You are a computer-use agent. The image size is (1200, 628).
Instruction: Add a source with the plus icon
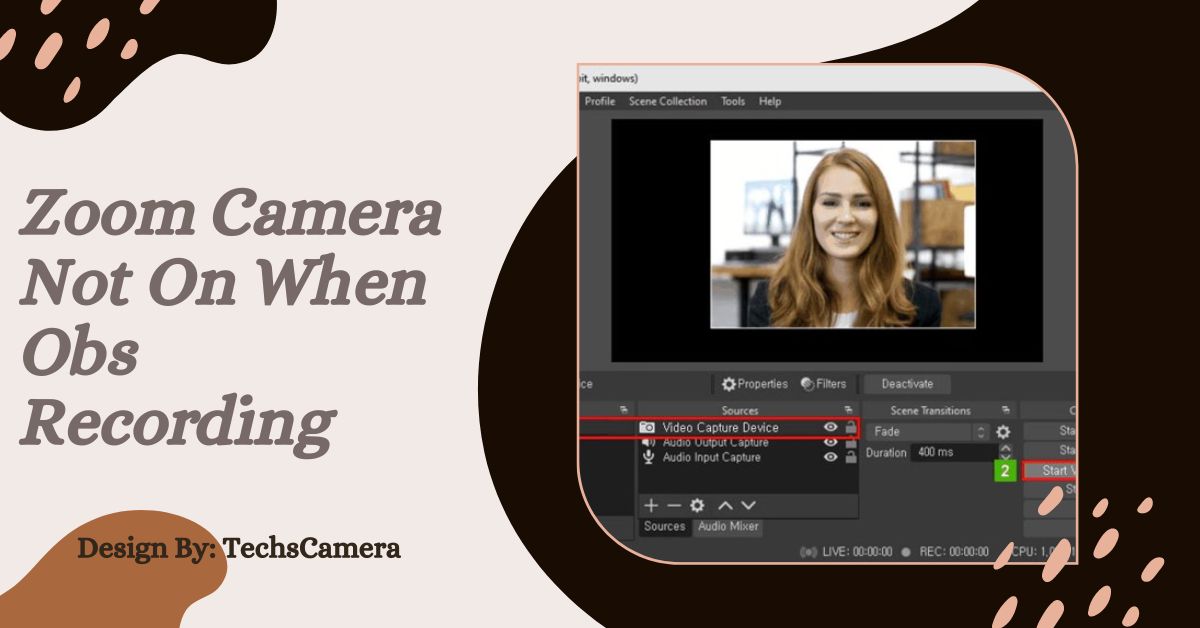652,506
